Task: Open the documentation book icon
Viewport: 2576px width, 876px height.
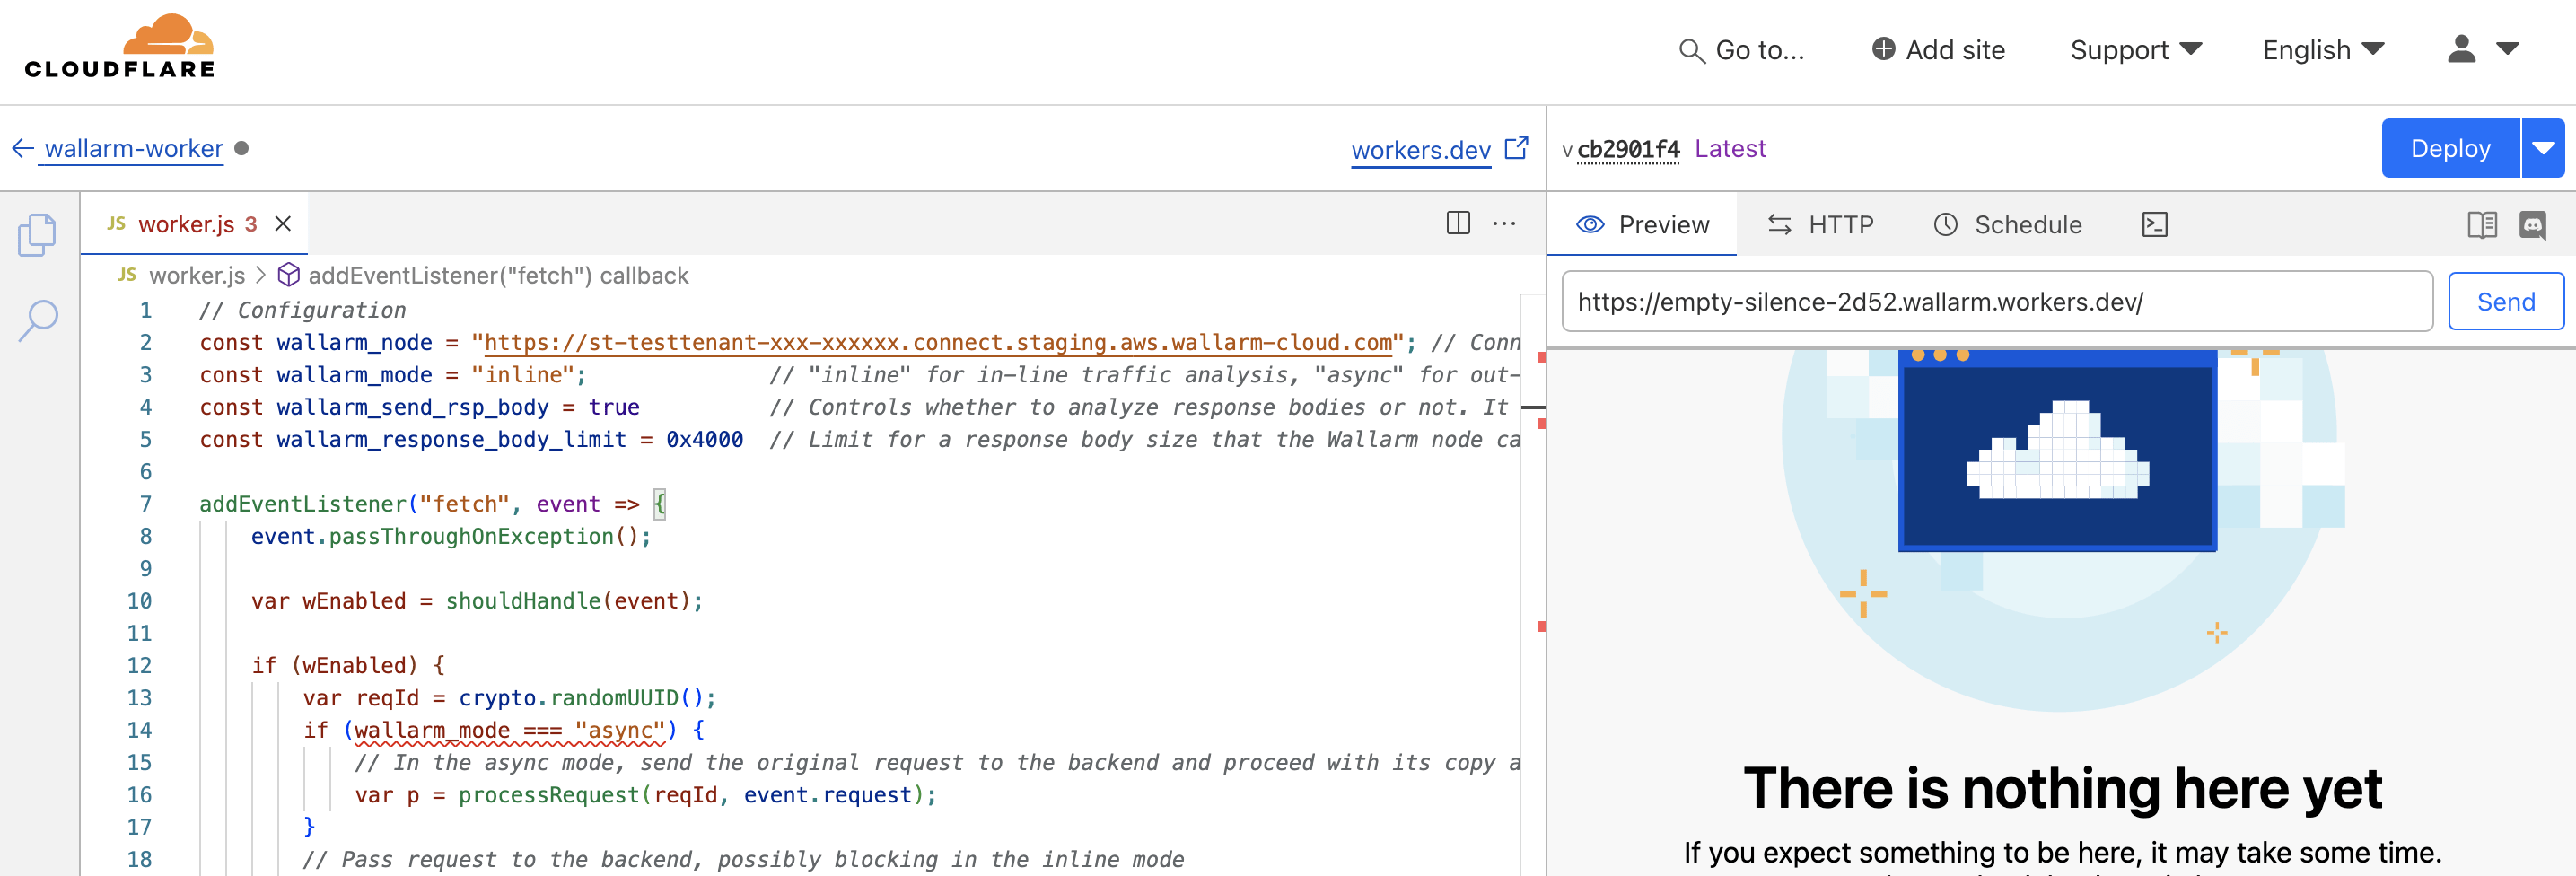Action: 2484,224
